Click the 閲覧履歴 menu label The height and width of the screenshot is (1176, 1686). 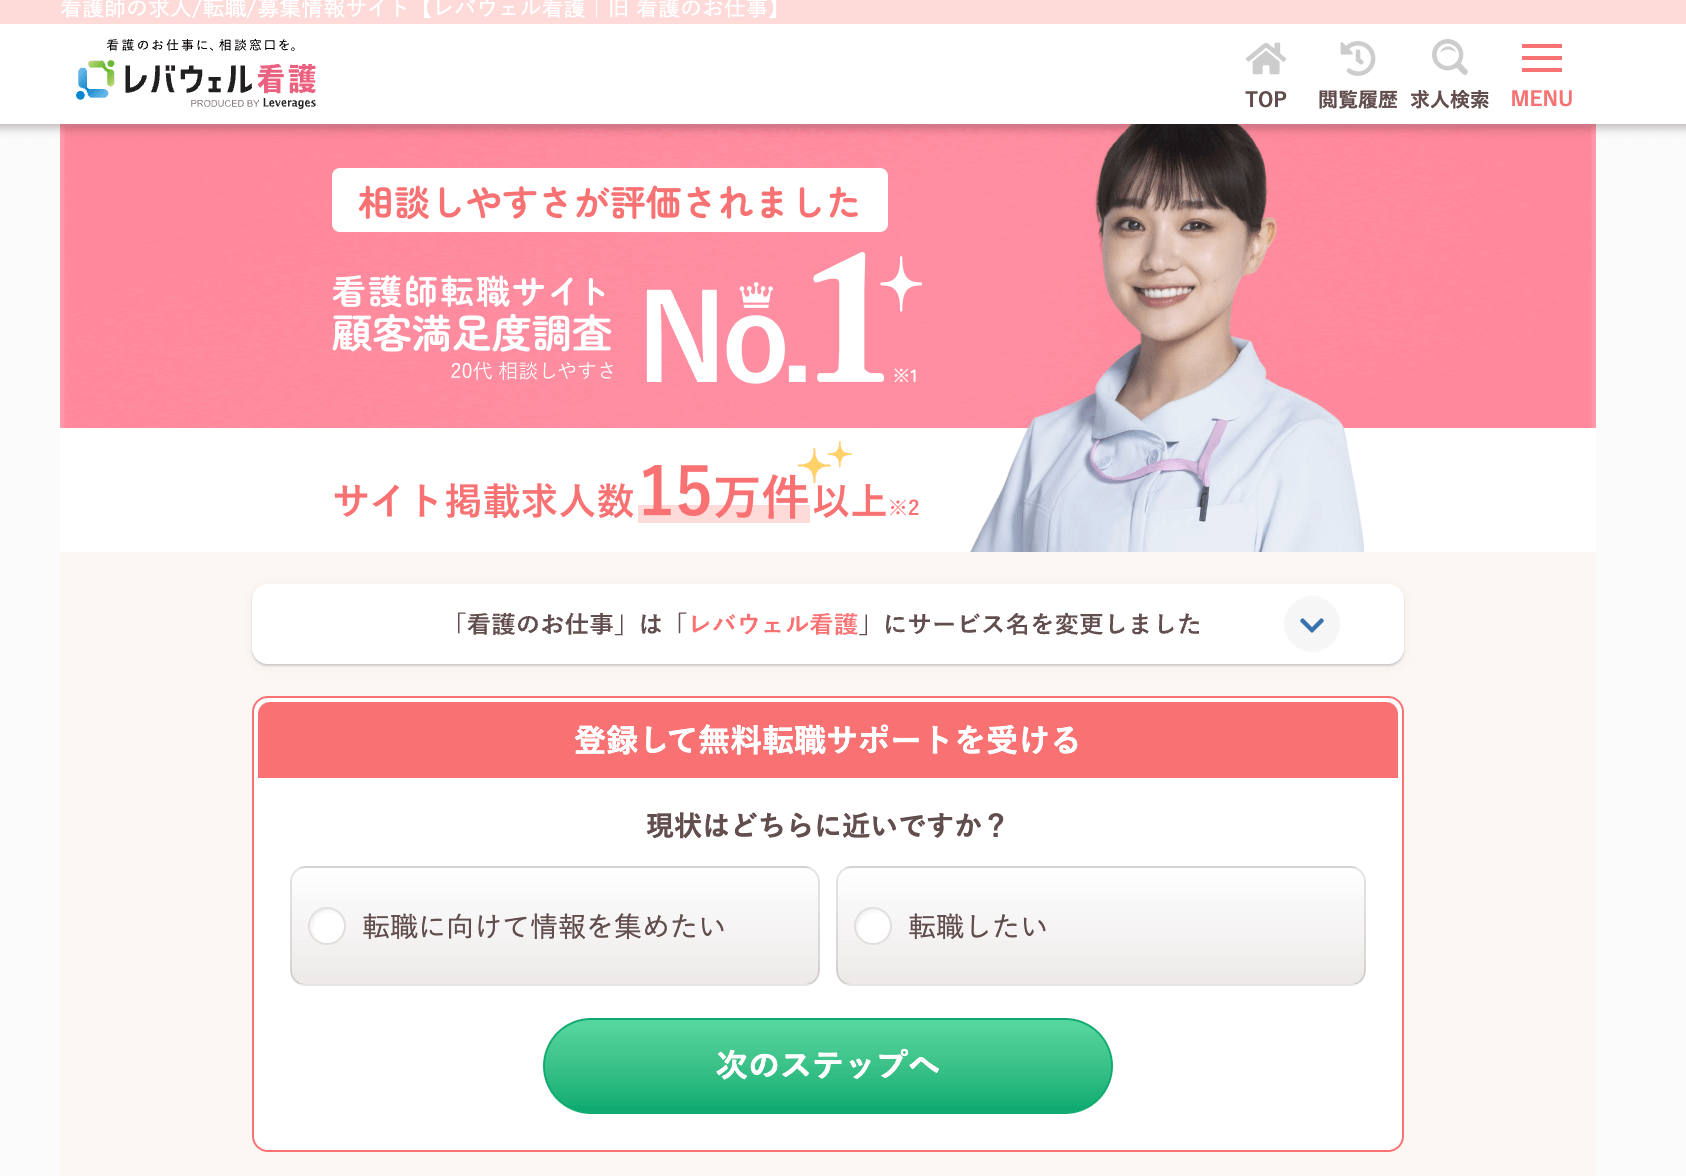point(1357,99)
